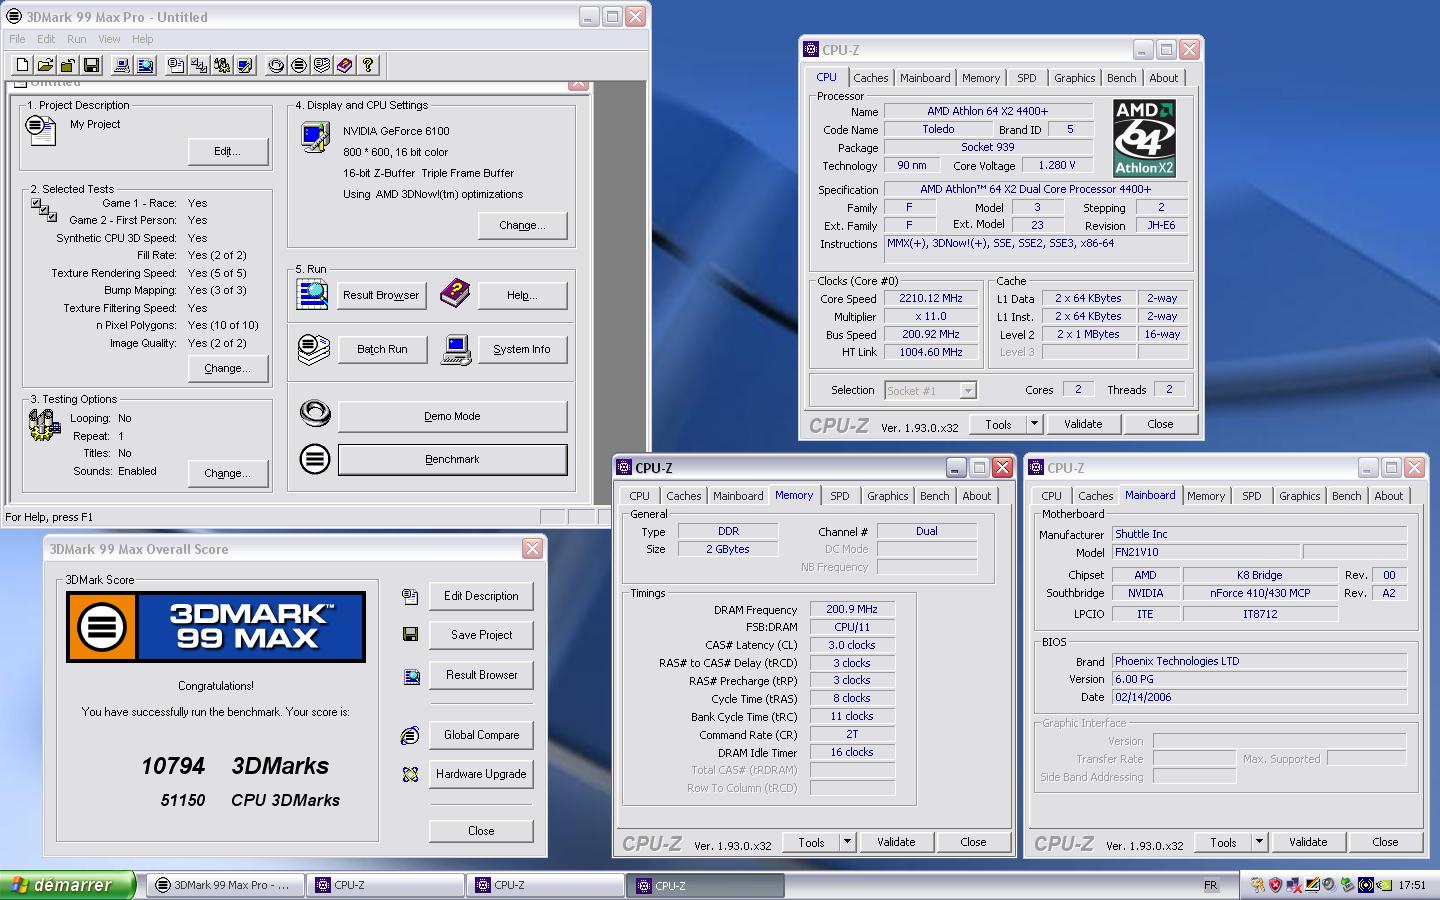The image size is (1440, 900).
Task: Click the Batch Run button
Action: tap(382, 349)
